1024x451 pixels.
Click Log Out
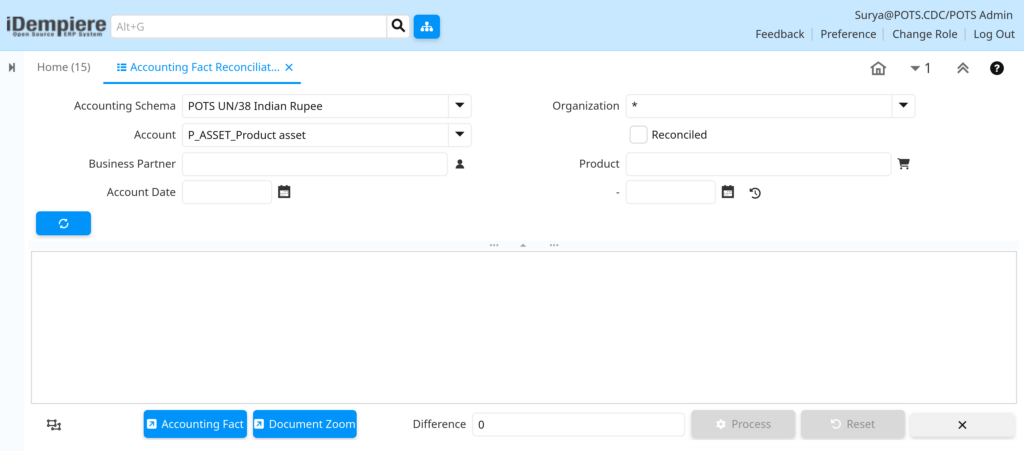coord(994,35)
